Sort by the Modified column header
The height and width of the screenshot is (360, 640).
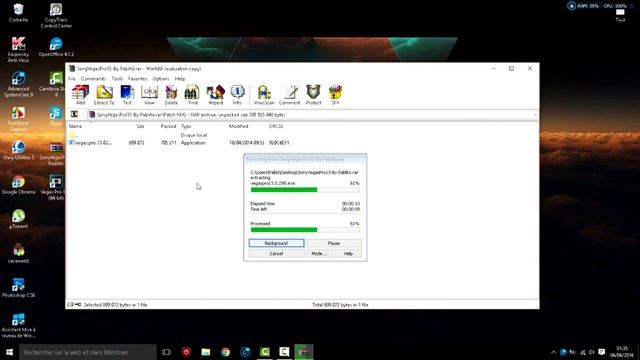click(x=238, y=126)
